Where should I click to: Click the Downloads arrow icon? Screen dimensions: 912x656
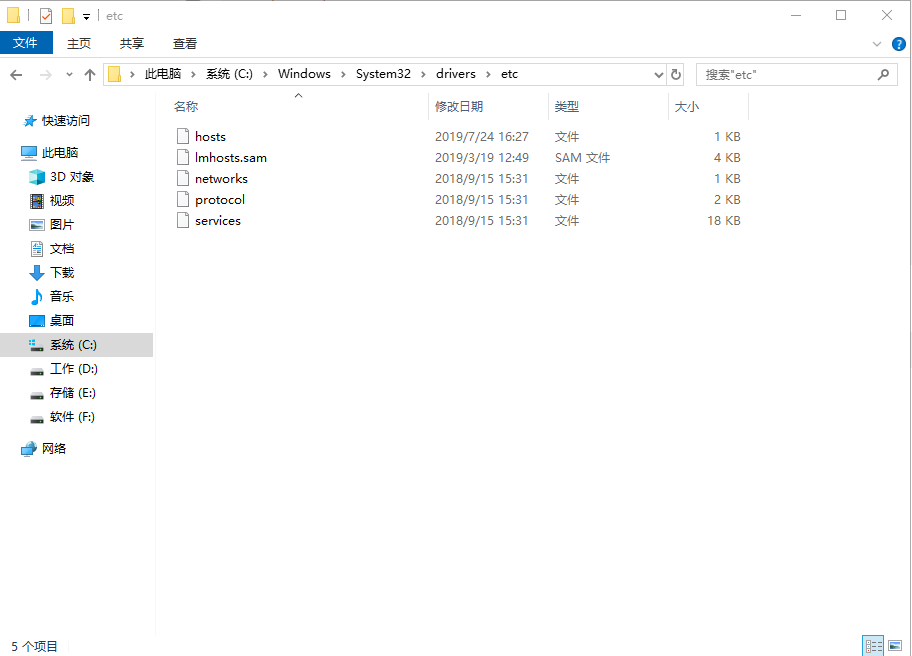click(x=37, y=273)
